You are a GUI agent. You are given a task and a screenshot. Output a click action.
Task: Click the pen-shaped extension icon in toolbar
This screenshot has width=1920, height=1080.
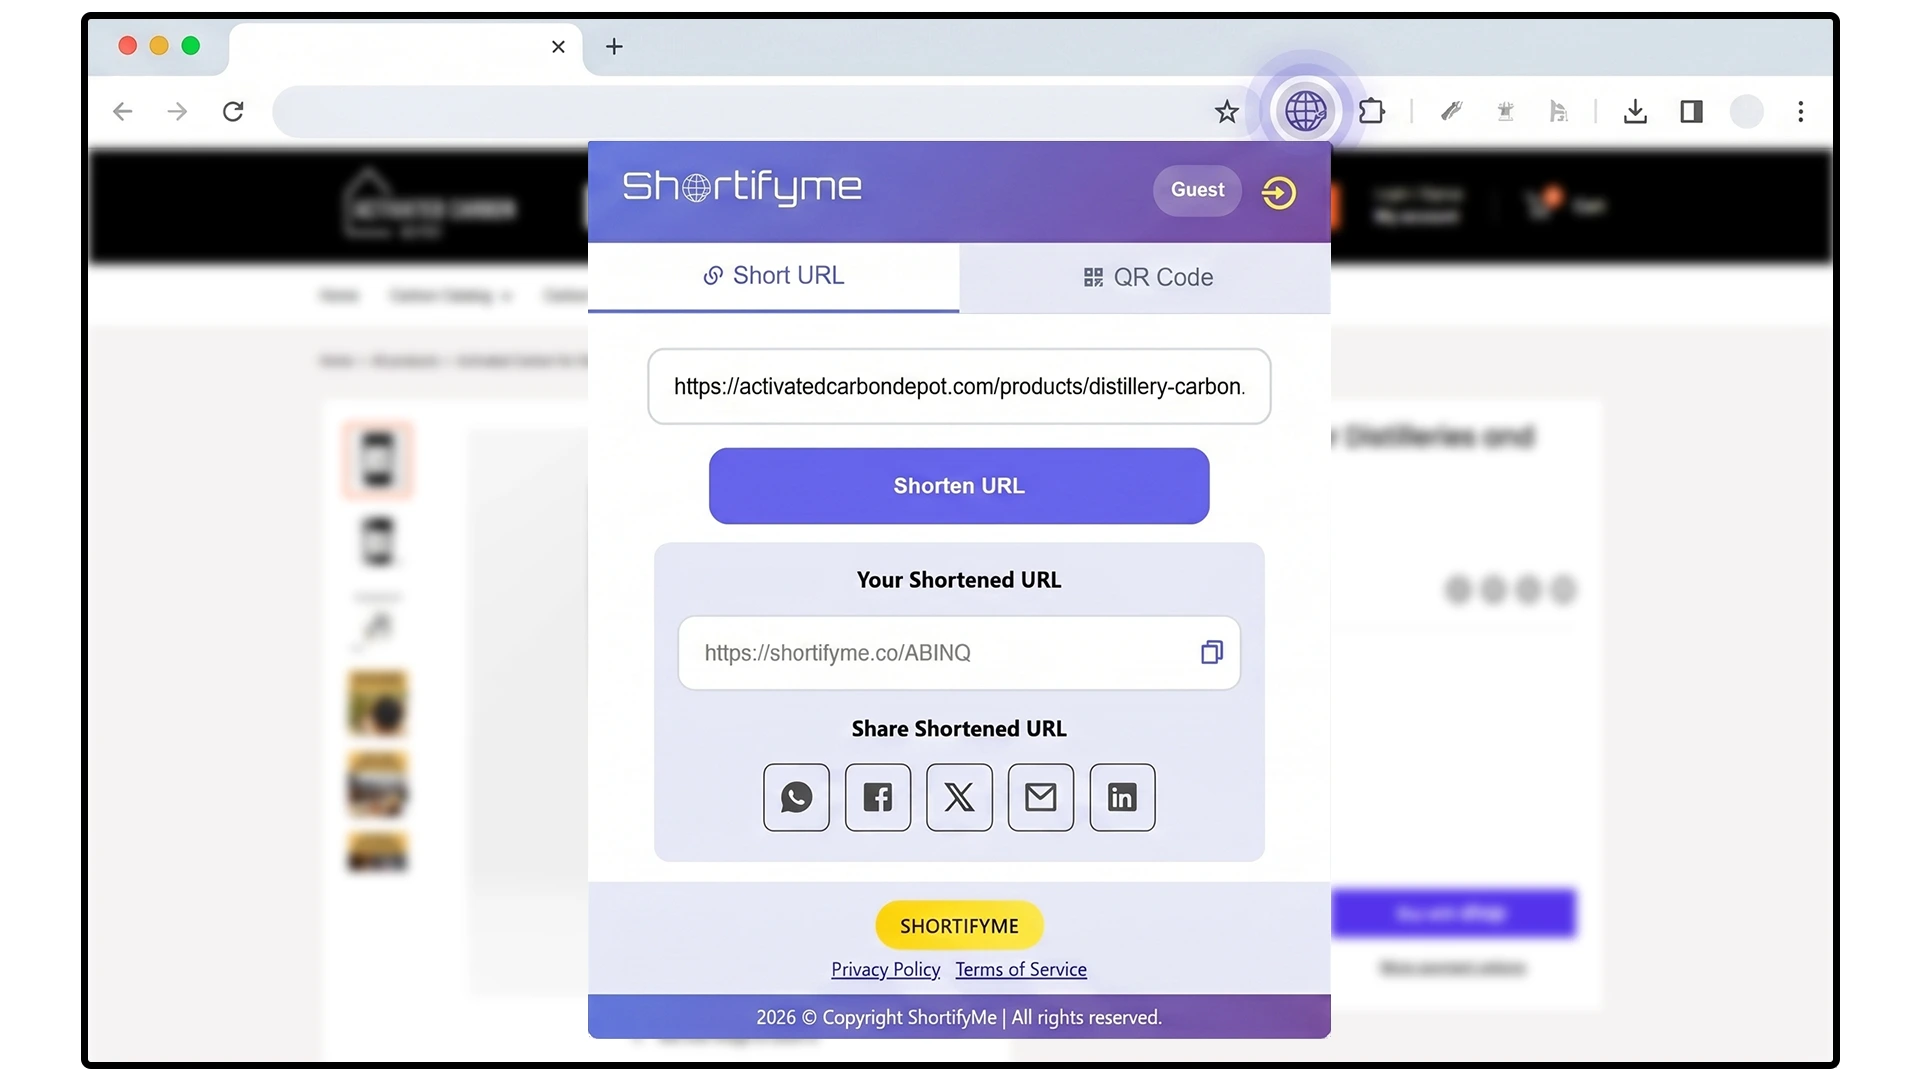(1451, 111)
